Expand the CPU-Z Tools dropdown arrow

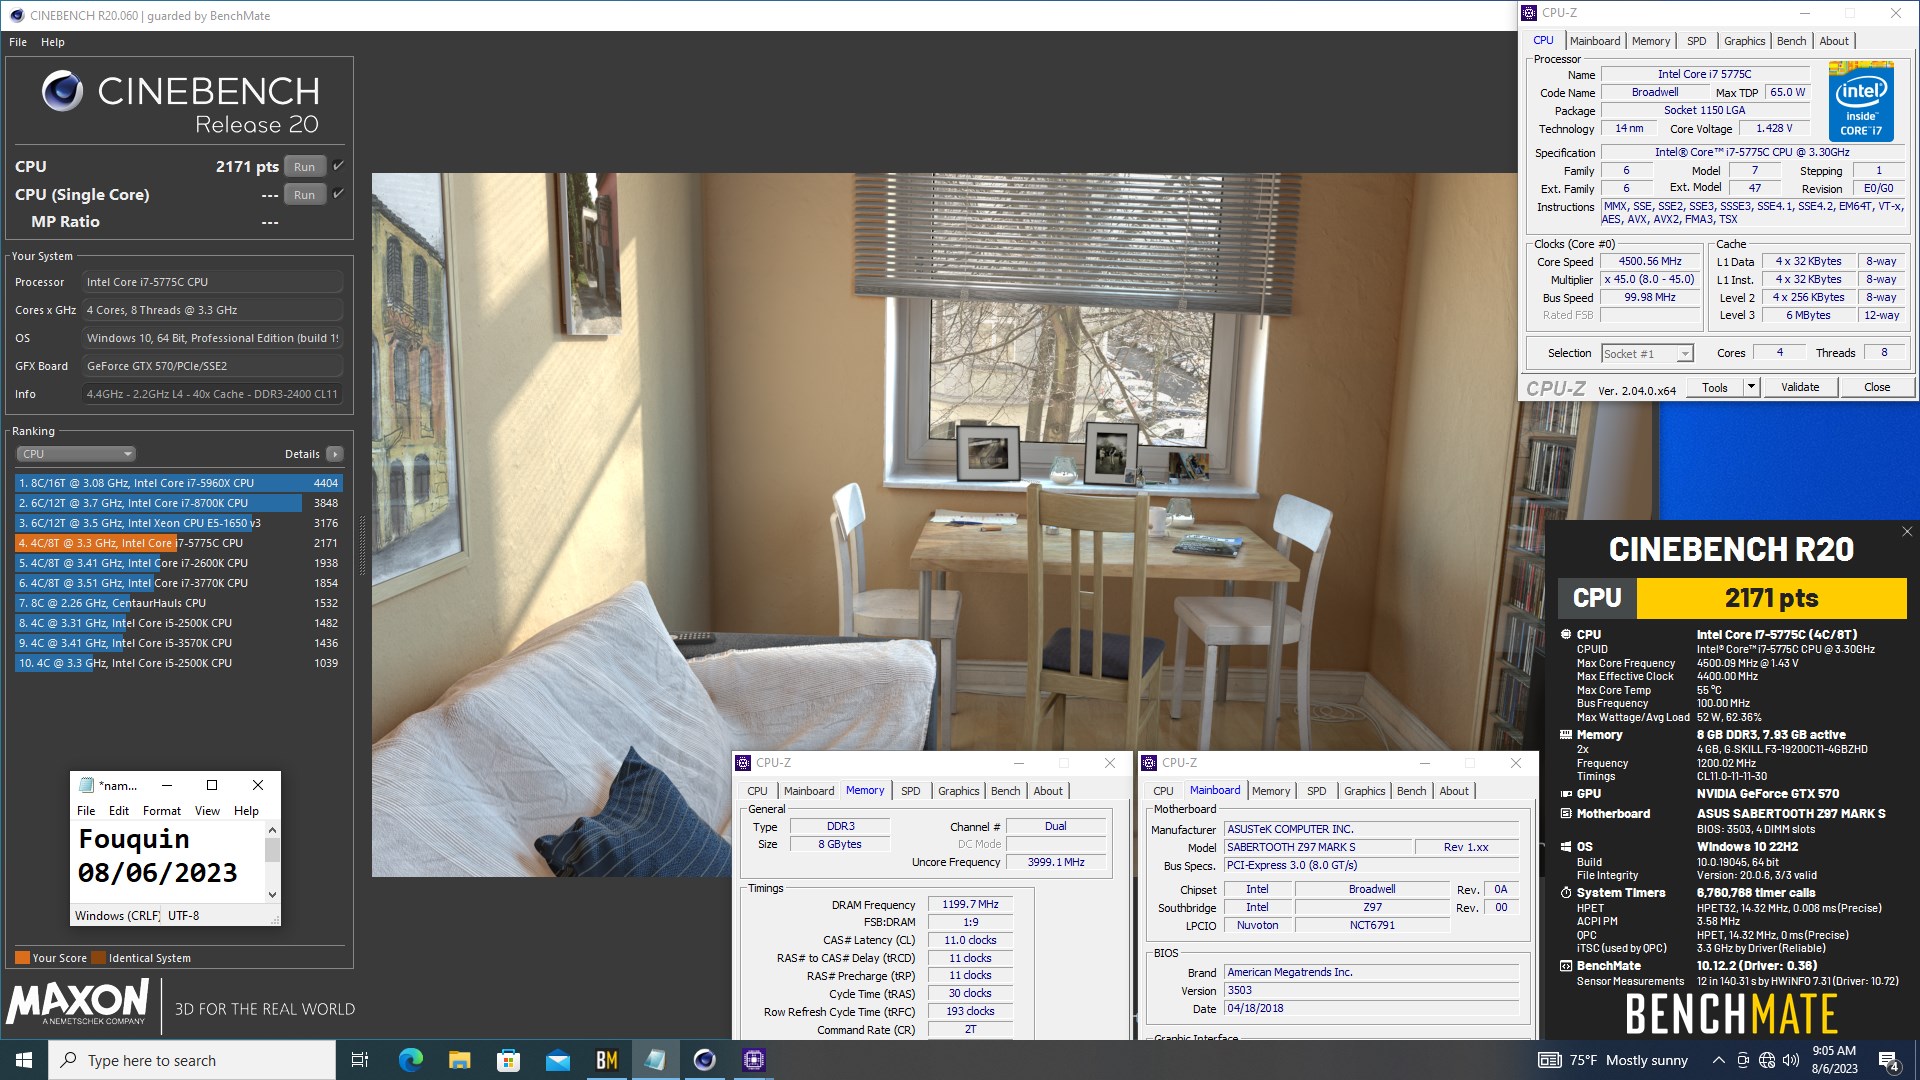click(1751, 387)
